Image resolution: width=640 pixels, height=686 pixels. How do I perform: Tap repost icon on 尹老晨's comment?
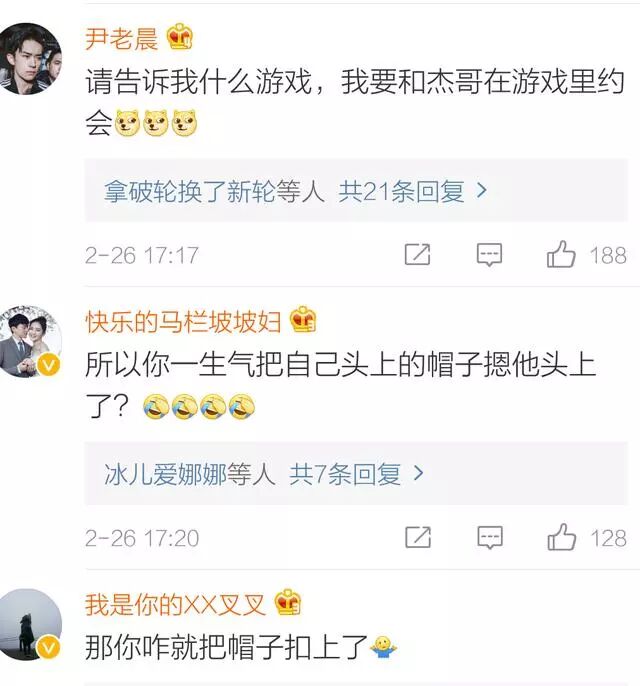click(x=417, y=254)
